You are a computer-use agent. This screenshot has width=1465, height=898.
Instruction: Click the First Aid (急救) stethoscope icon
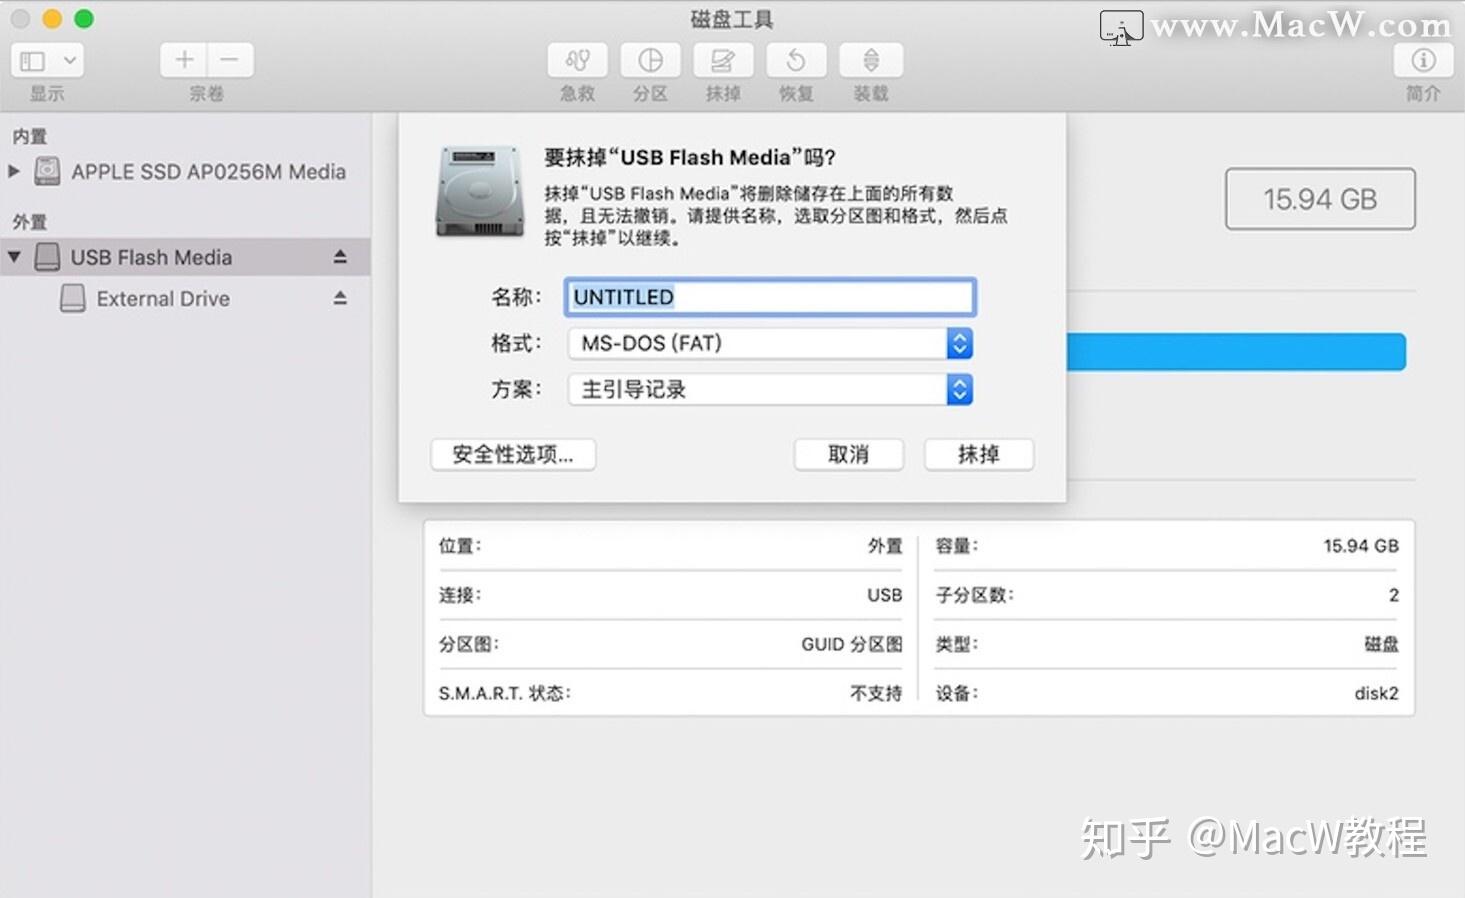tap(577, 61)
